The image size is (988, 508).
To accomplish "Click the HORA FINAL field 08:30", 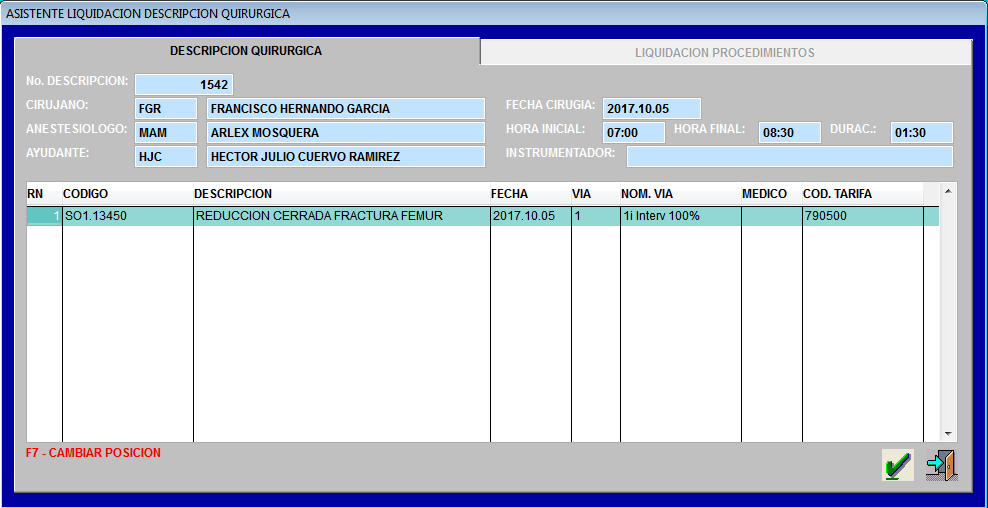I will click(790, 133).
